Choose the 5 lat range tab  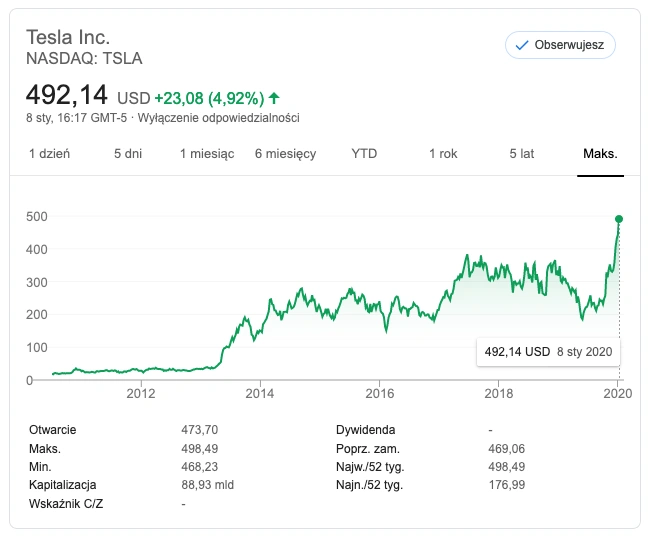pos(522,154)
